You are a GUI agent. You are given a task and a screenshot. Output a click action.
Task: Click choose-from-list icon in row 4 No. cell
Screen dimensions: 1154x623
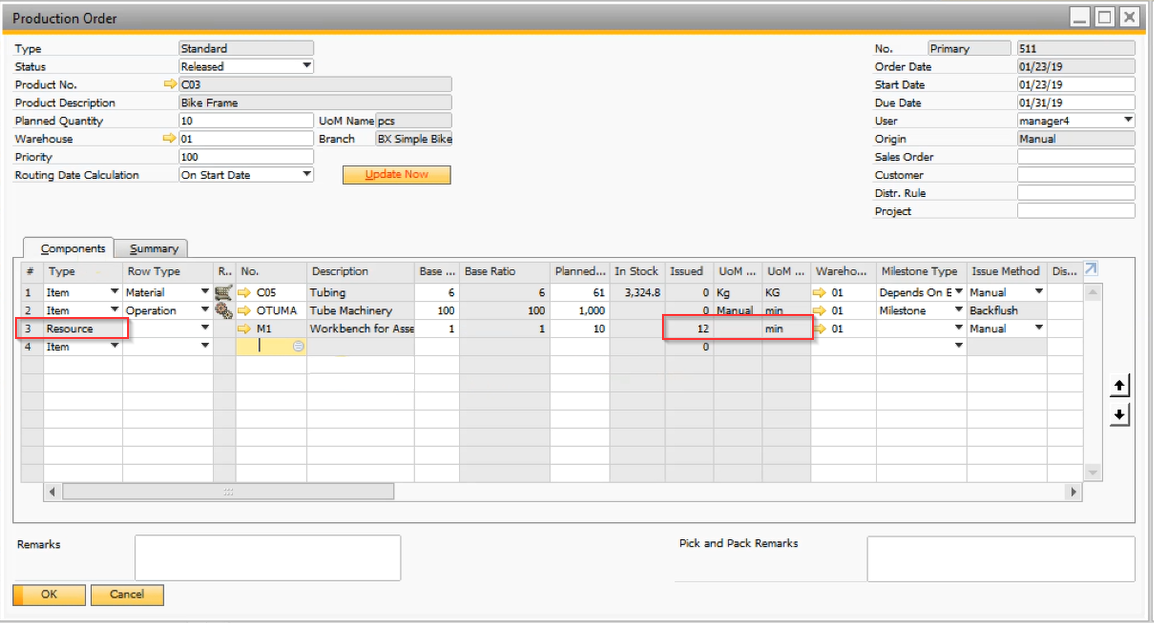[x=298, y=347]
